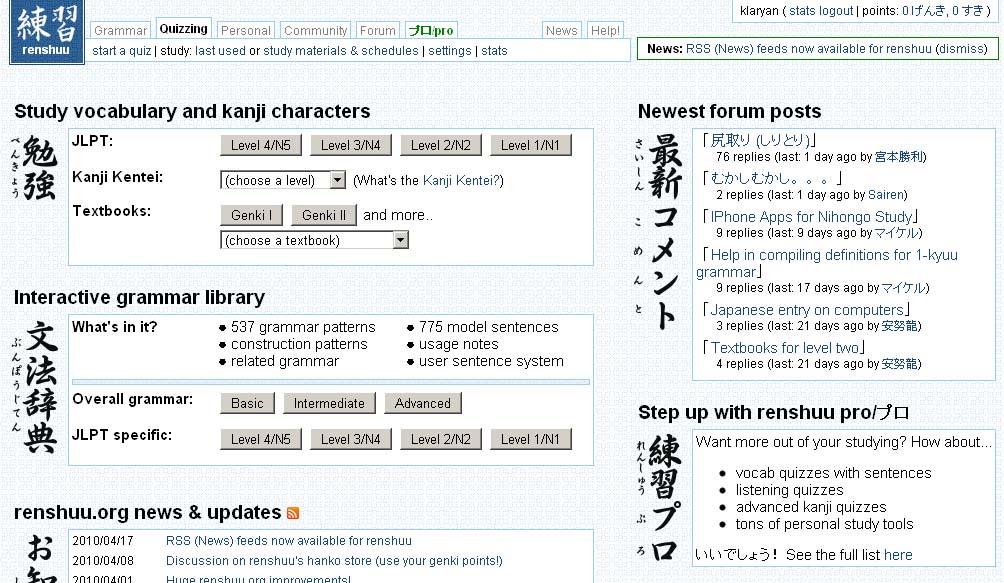The width and height of the screenshot is (1004, 583).
Task: Open the choose a textbook dropdown
Action: (314, 240)
